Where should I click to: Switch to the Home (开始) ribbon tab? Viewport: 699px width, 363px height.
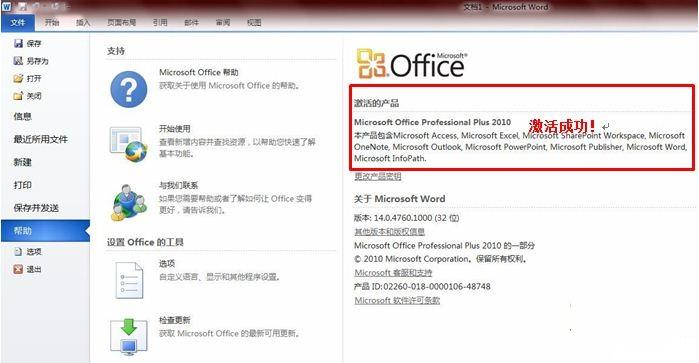coord(52,22)
